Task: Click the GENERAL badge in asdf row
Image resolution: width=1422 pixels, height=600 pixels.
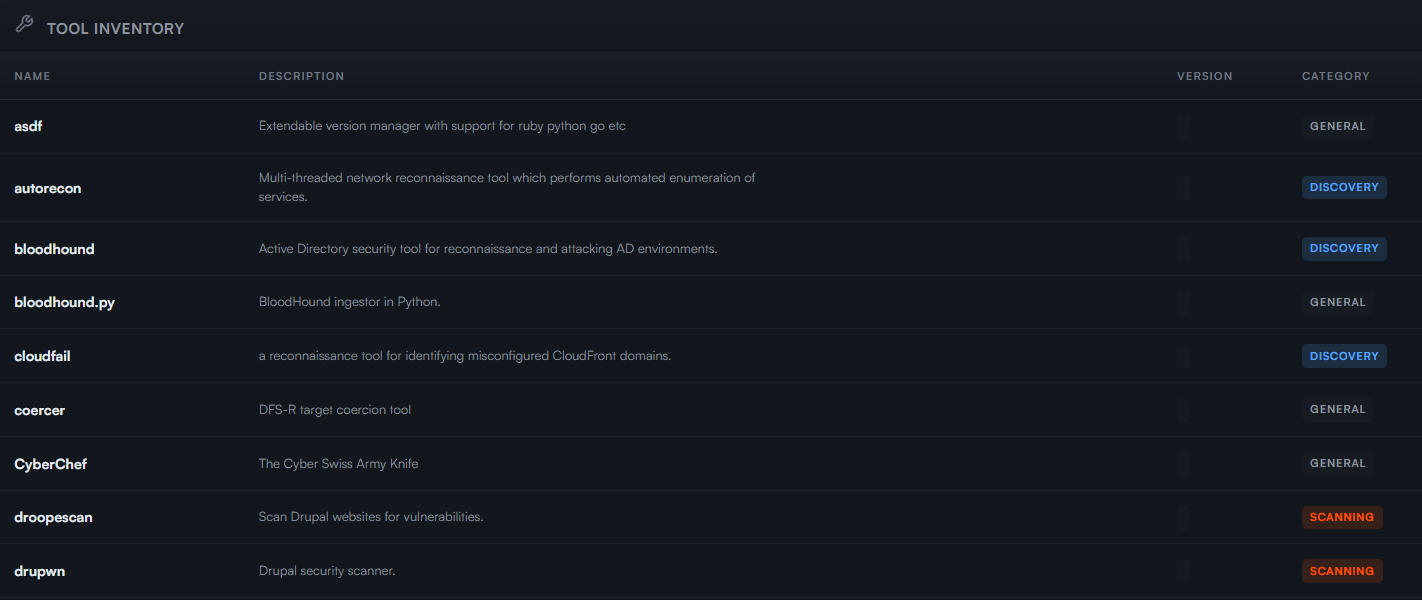Action: [x=1337, y=126]
